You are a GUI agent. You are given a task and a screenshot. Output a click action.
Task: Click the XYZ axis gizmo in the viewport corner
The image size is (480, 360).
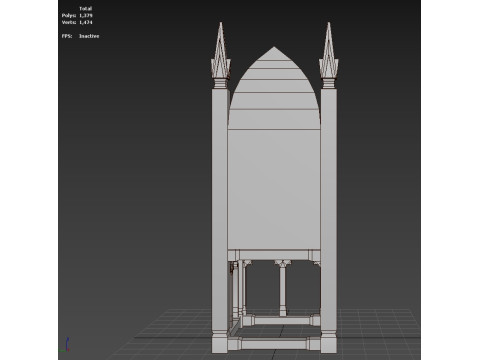(x=65, y=345)
